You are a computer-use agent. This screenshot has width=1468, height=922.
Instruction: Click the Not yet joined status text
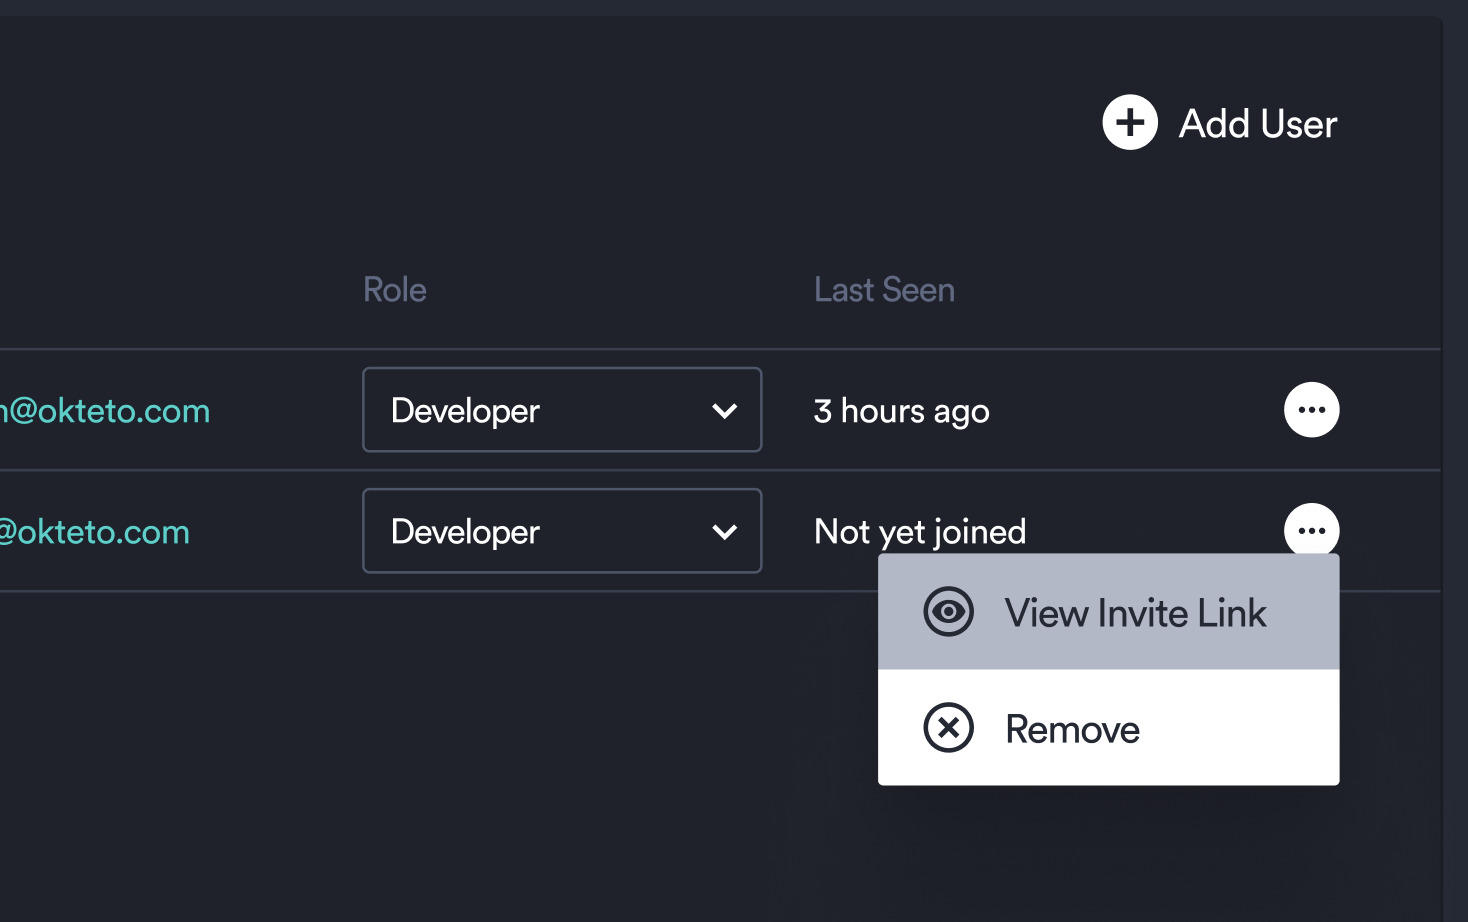[920, 531]
